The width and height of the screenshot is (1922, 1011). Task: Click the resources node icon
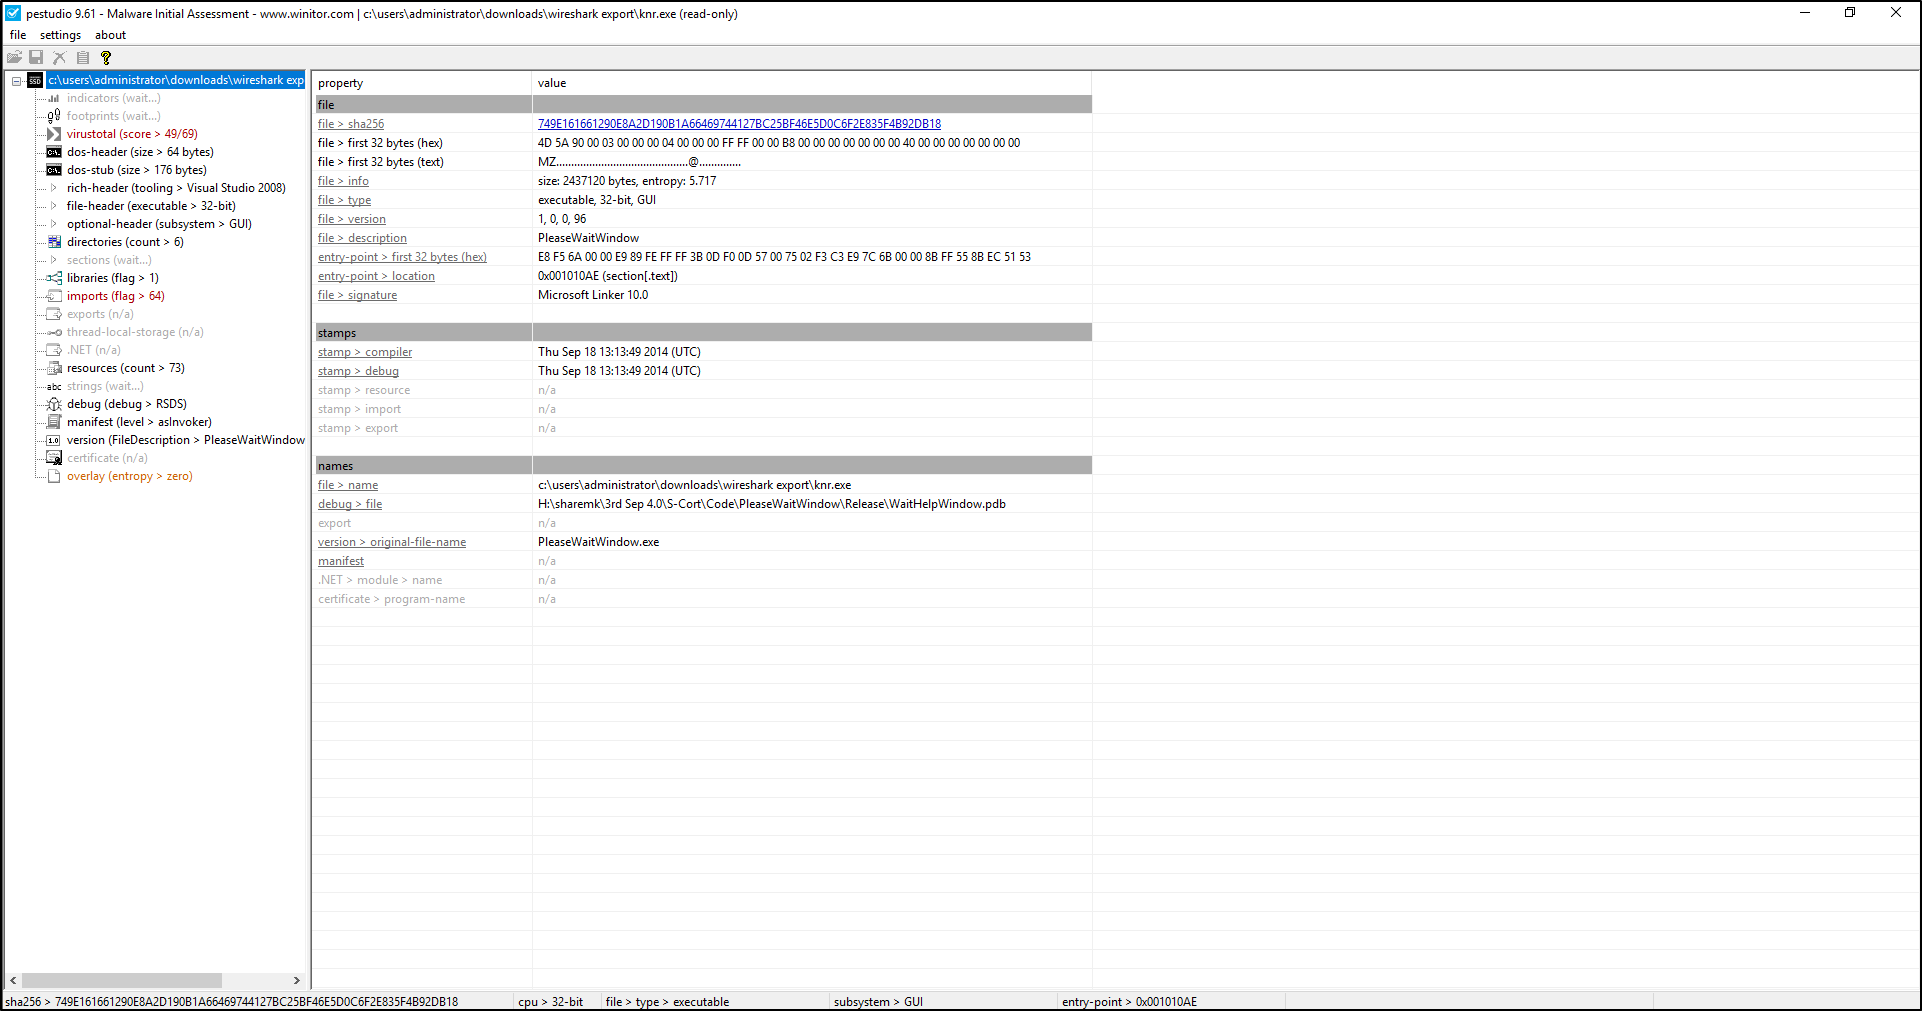54,368
